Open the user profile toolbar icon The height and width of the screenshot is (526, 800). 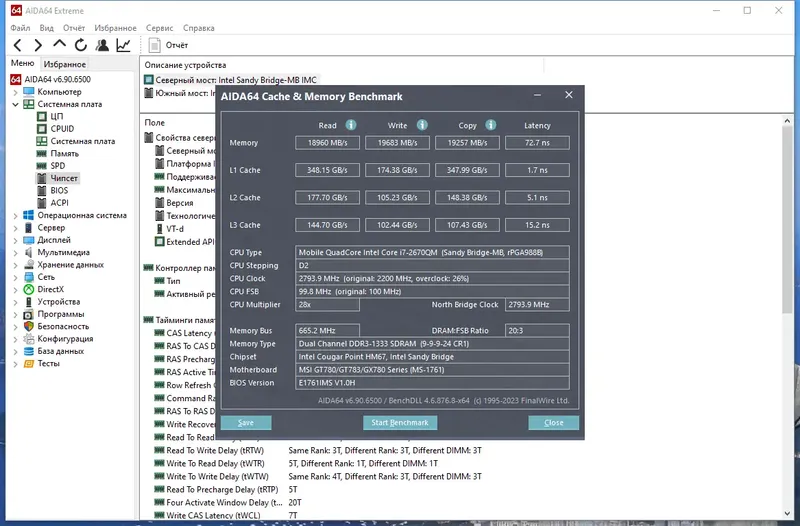[102, 45]
